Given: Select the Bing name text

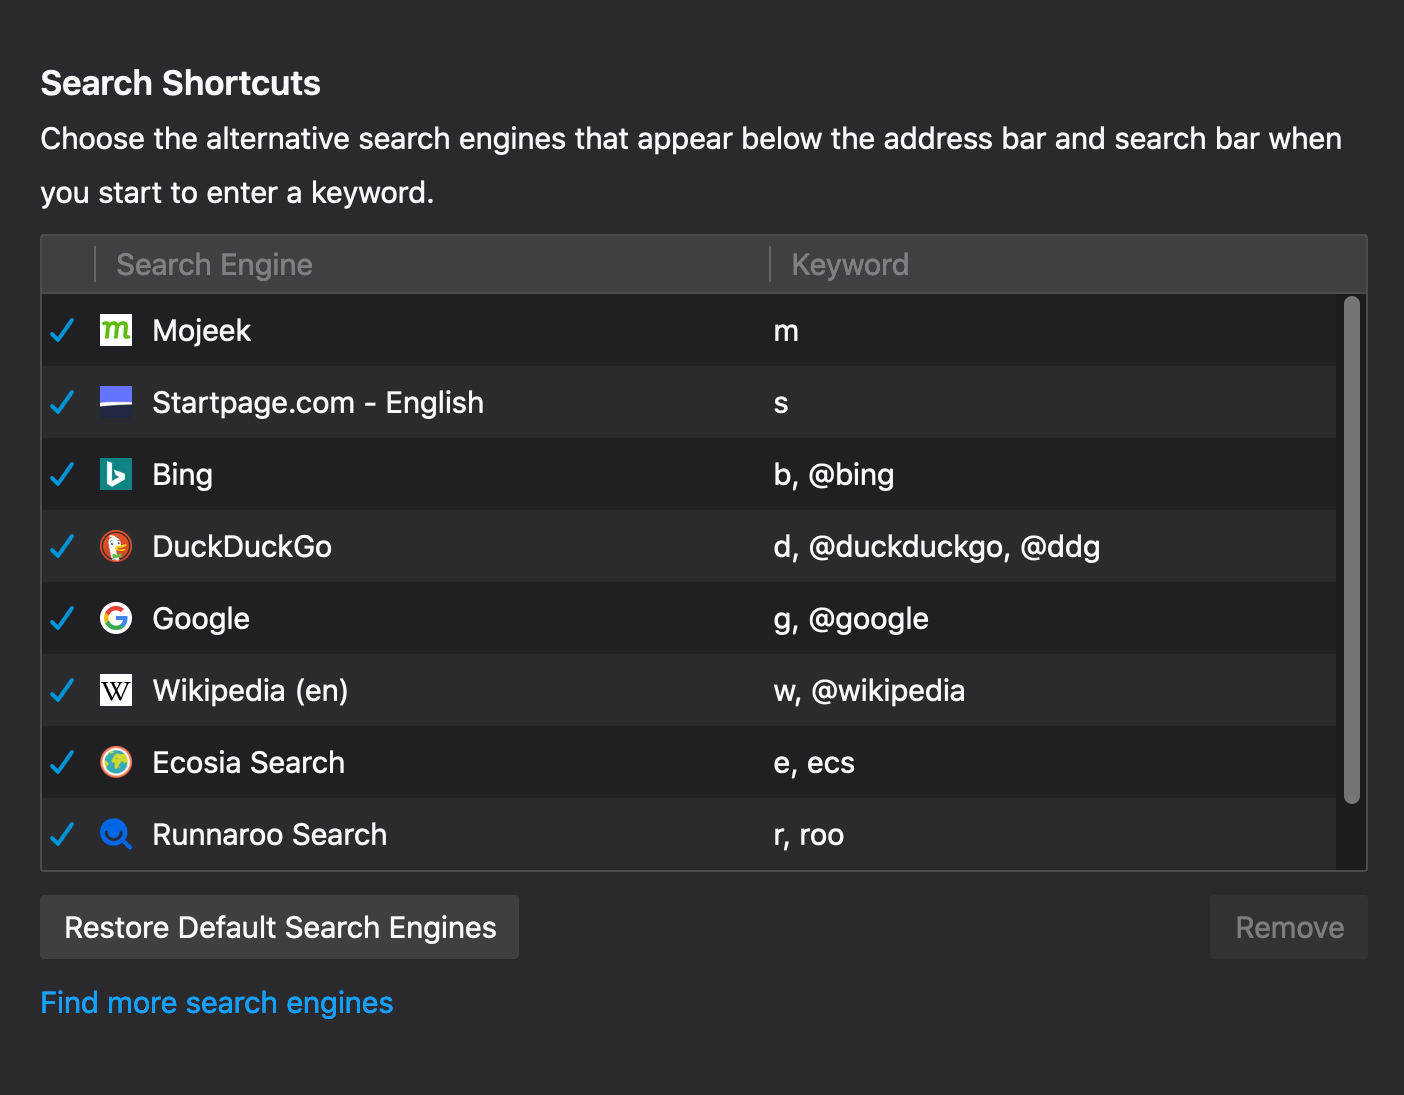Looking at the screenshot, I should point(182,475).
